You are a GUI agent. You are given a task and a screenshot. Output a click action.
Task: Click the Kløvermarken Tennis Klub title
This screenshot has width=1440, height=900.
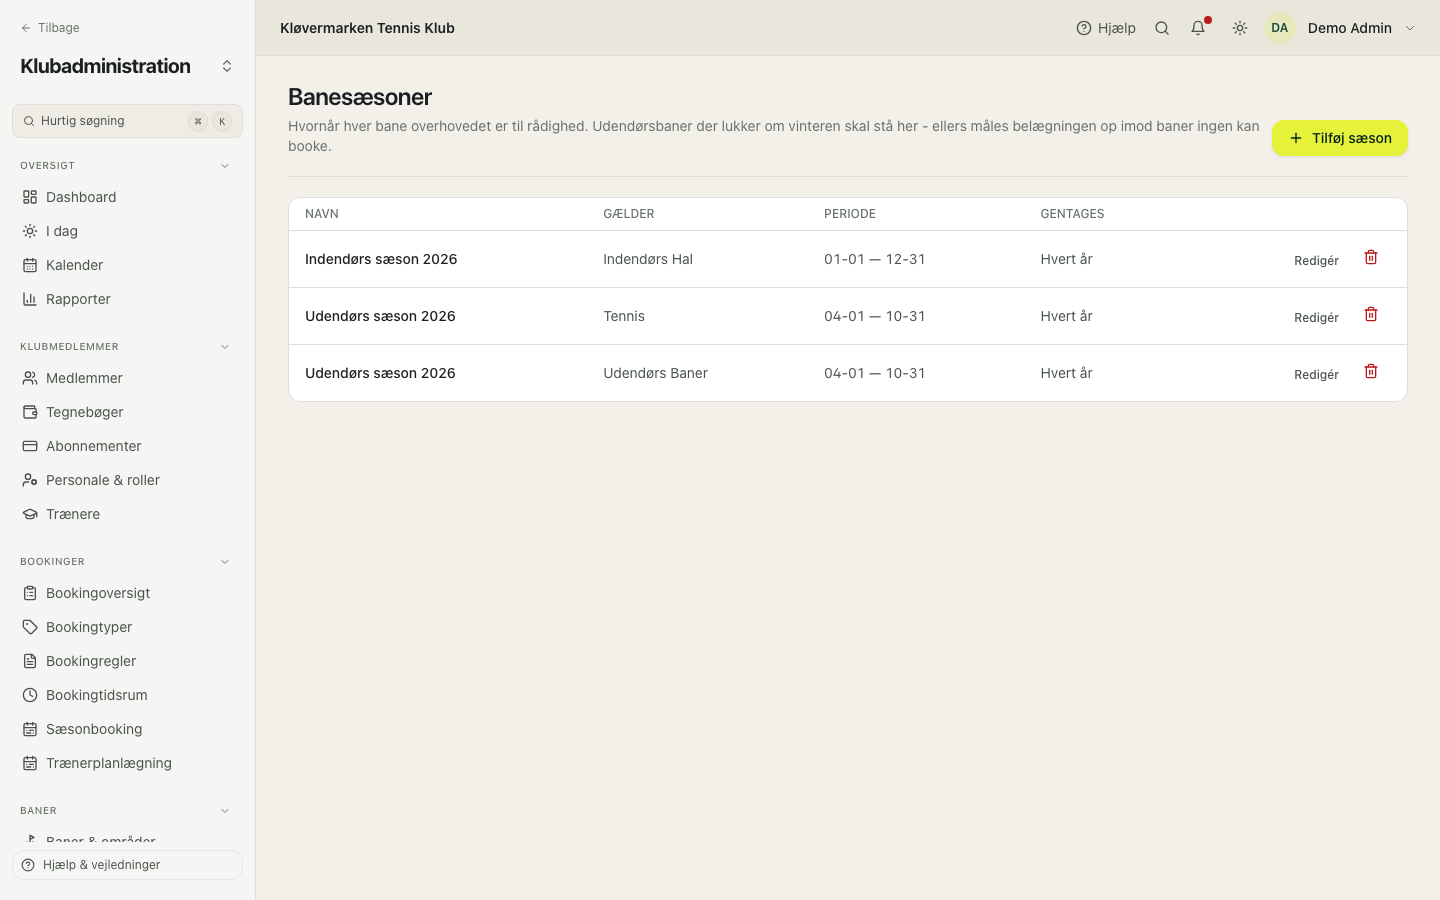click(367, 28)
